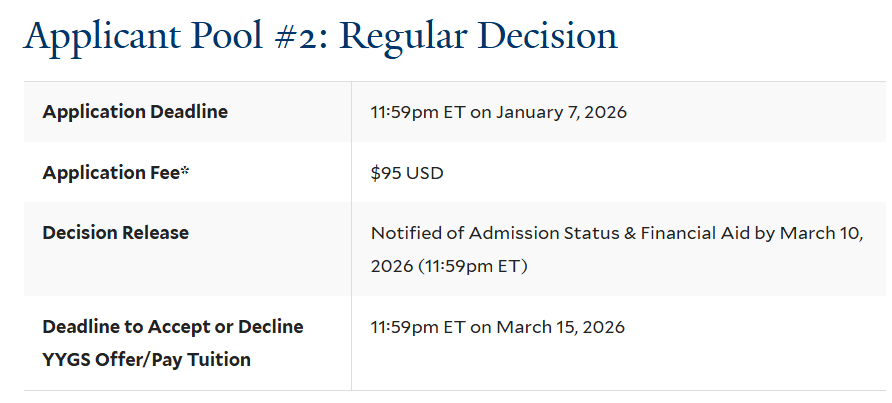Click the March 10 date text

(x=822, y=233)
